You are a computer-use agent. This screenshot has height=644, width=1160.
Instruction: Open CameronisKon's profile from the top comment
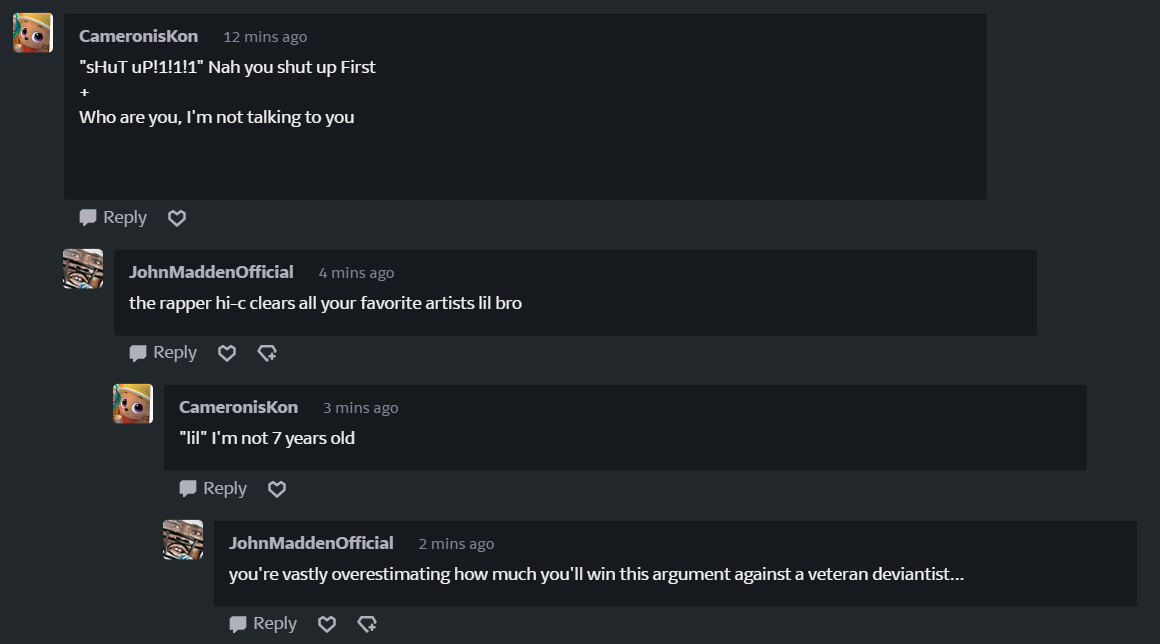(138, 36)
